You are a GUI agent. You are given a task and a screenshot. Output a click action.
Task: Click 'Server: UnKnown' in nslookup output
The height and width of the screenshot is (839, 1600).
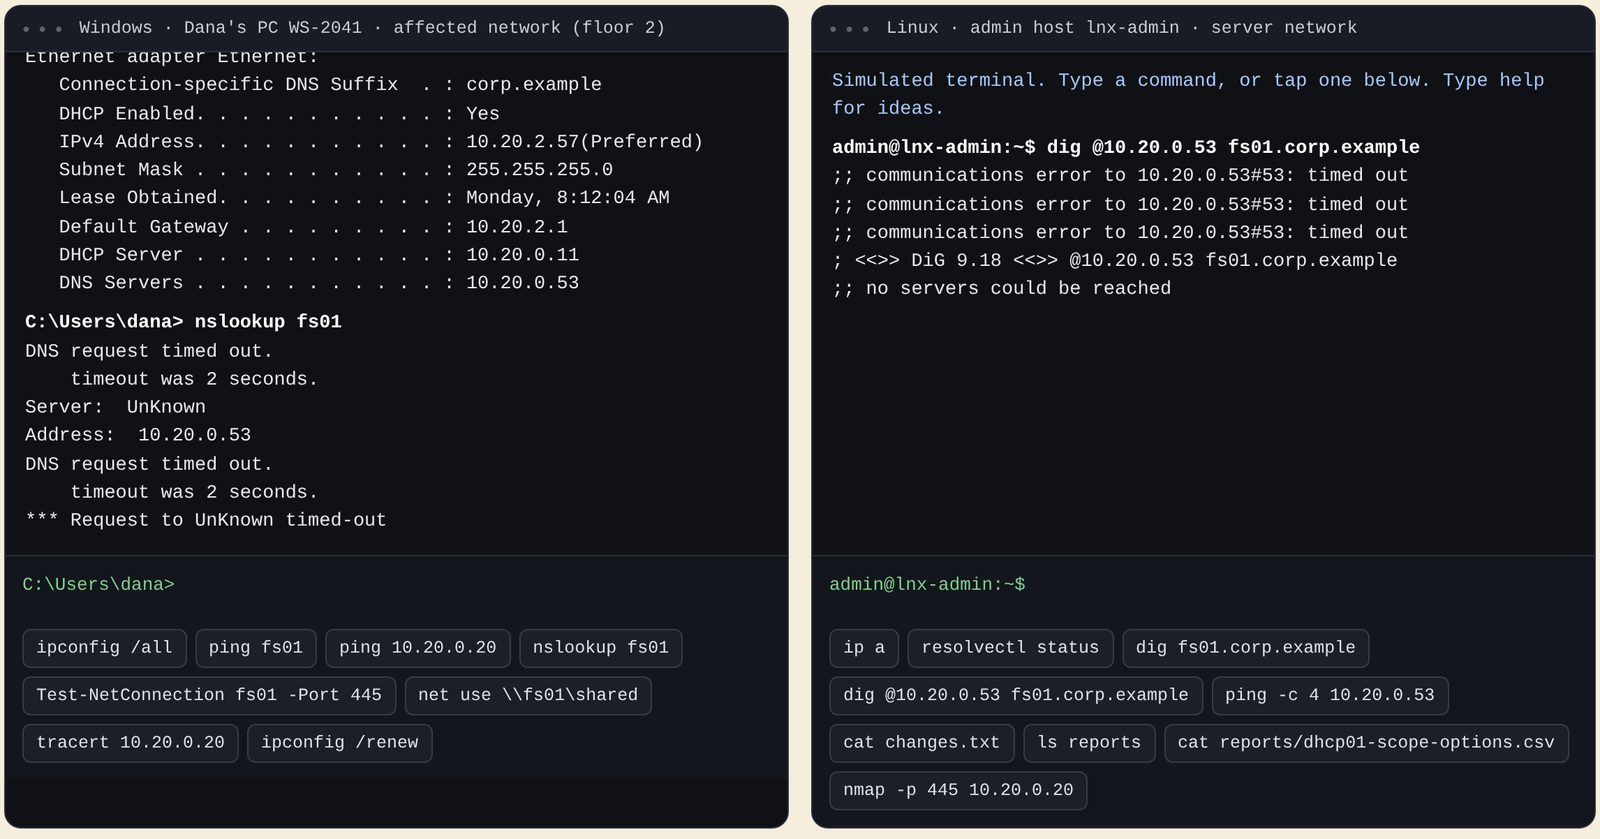[x=115, y=407]
